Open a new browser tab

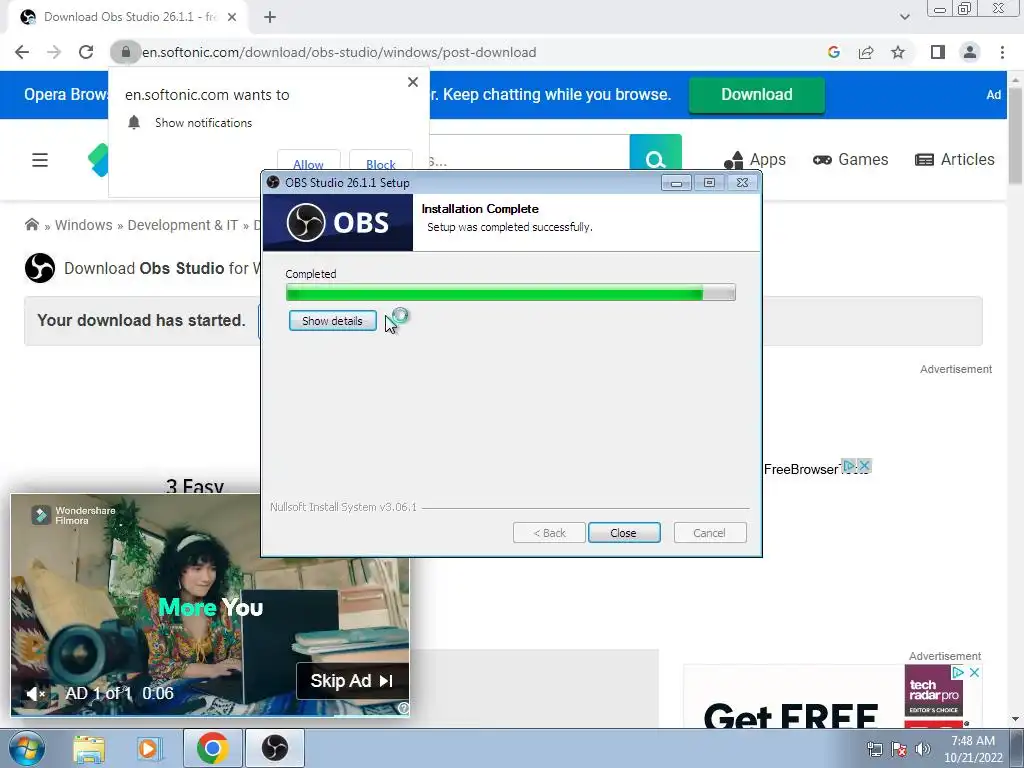[270, 18]
